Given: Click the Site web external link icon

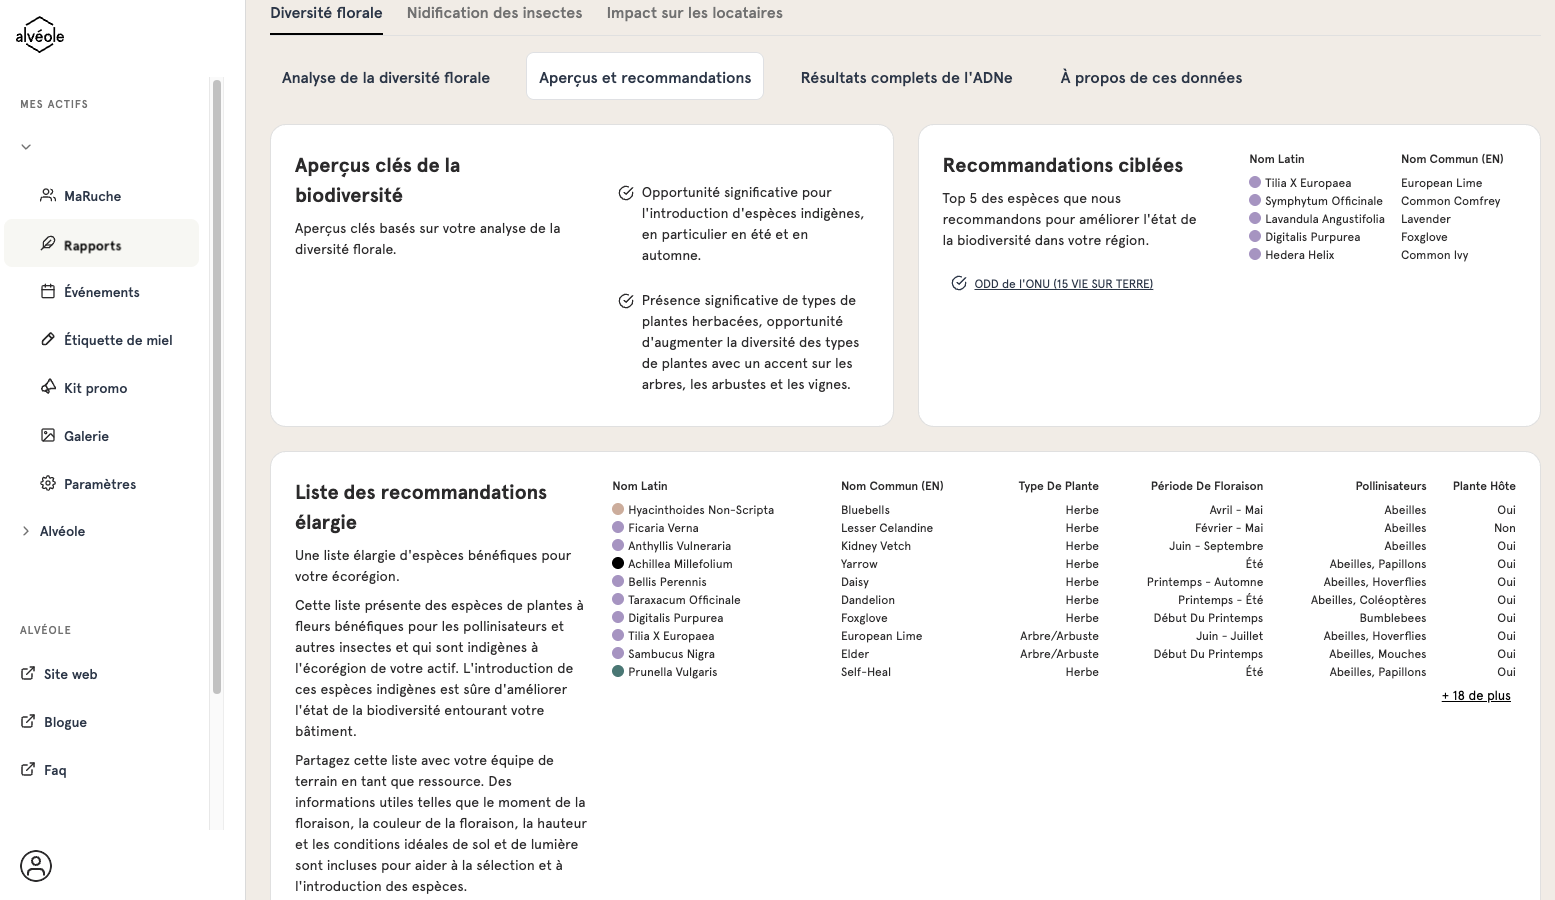Looking at the screenshot, I should click(28, 673).
